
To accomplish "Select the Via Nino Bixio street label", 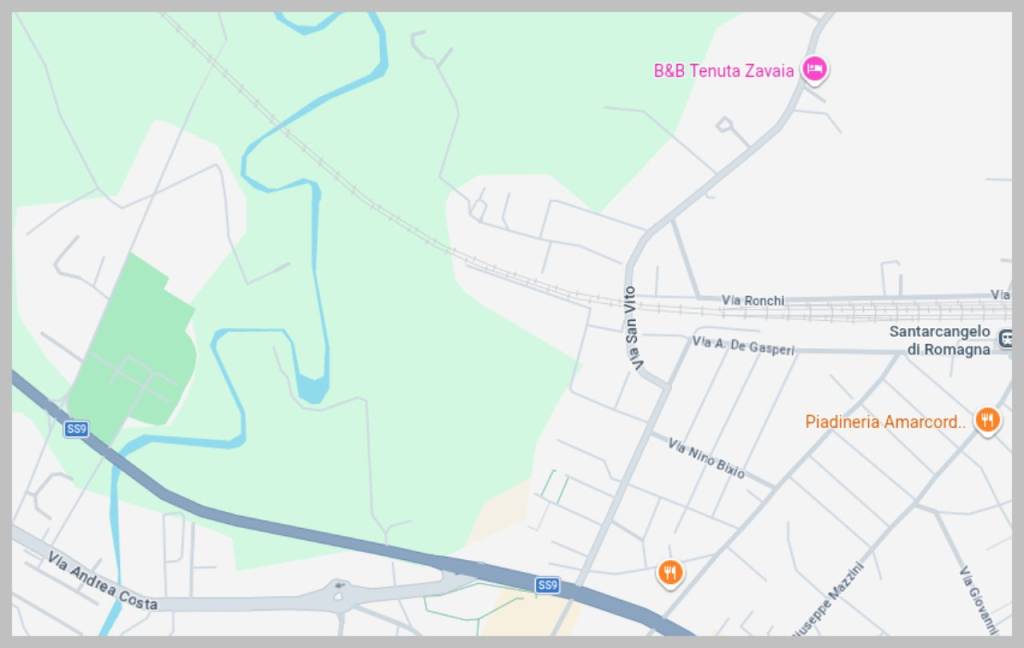I will 706,458.
